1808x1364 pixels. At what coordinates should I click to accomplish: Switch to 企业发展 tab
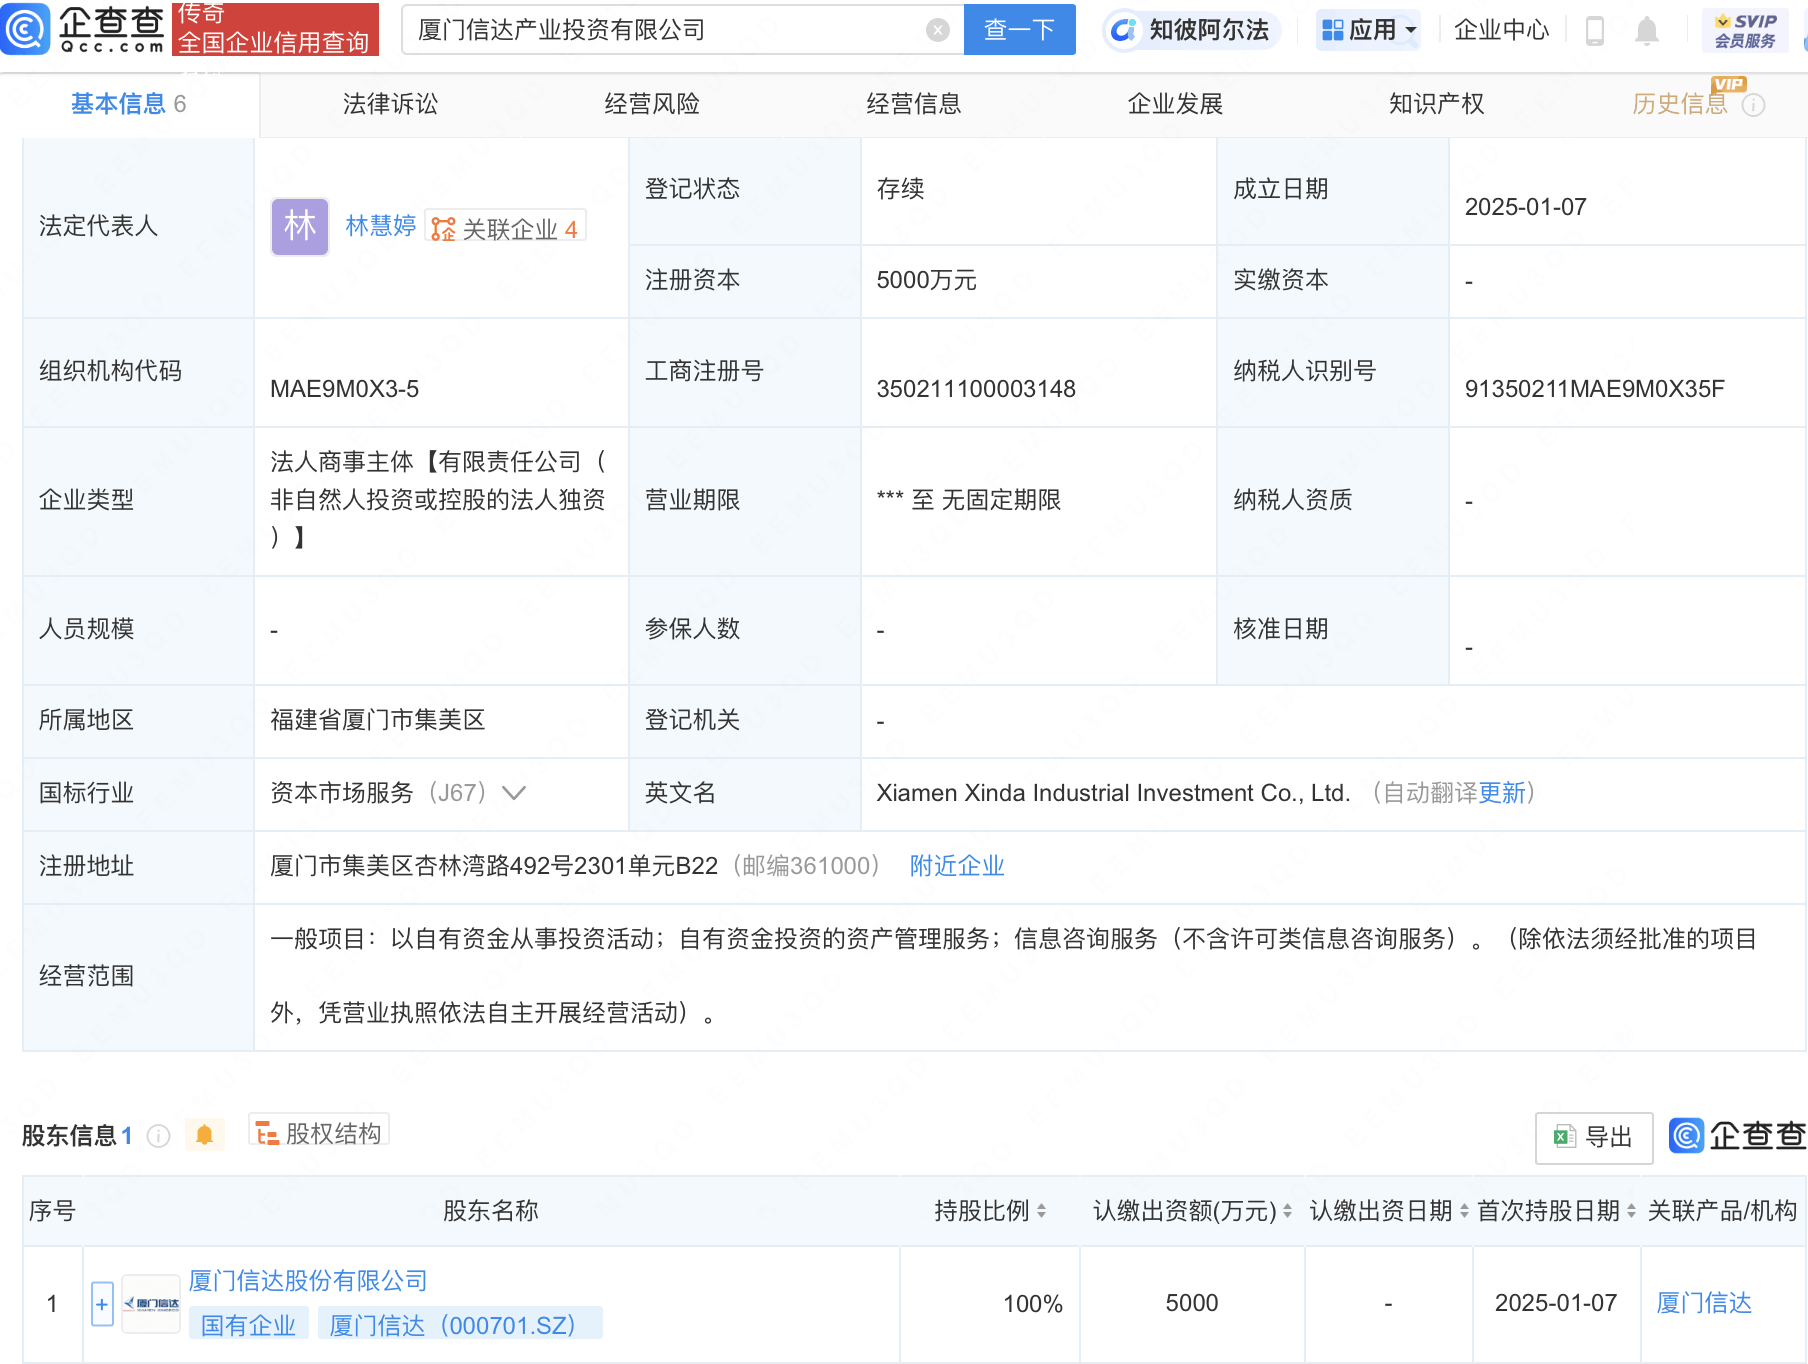point(1175,104)
